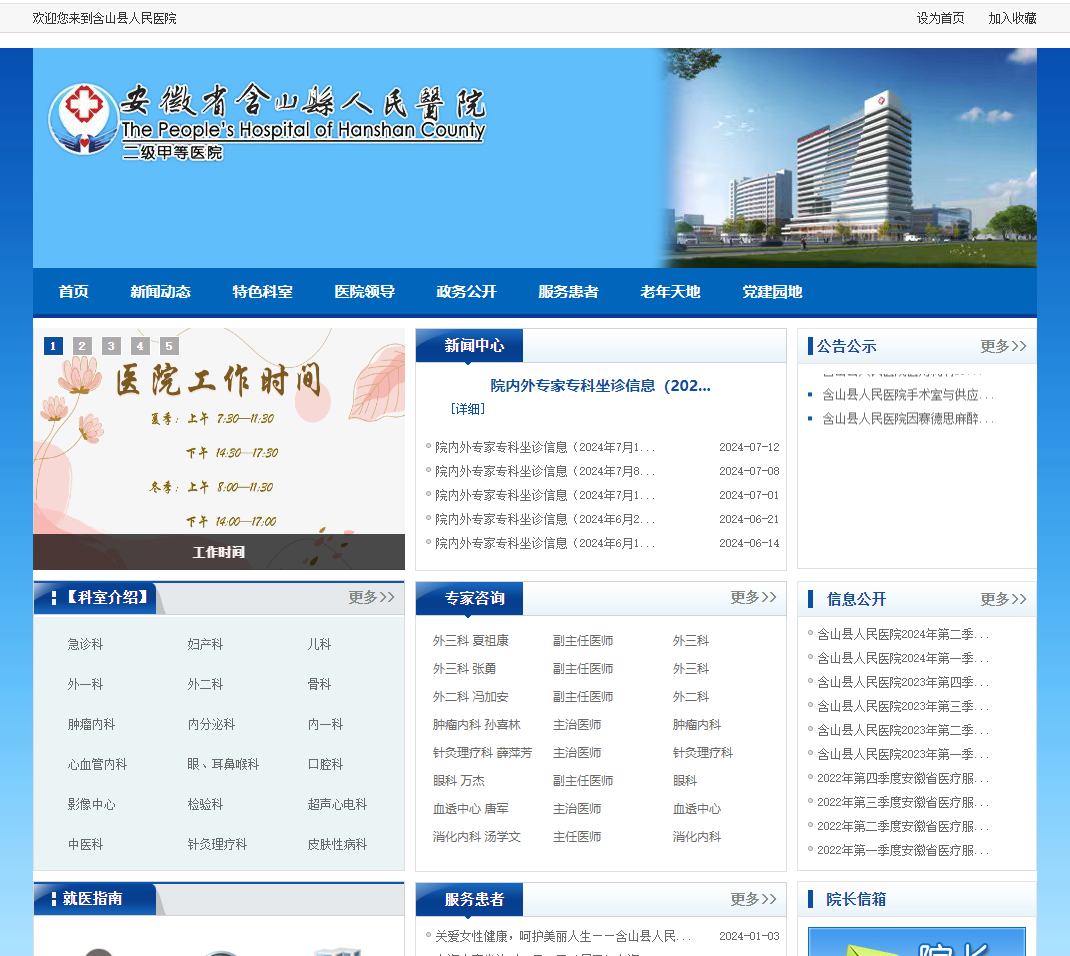The height and width of the screenshot is (956, 1070).
Task: Open expert 外二科 冯加安
Action: pyautogui.click(x=471, y=697)
